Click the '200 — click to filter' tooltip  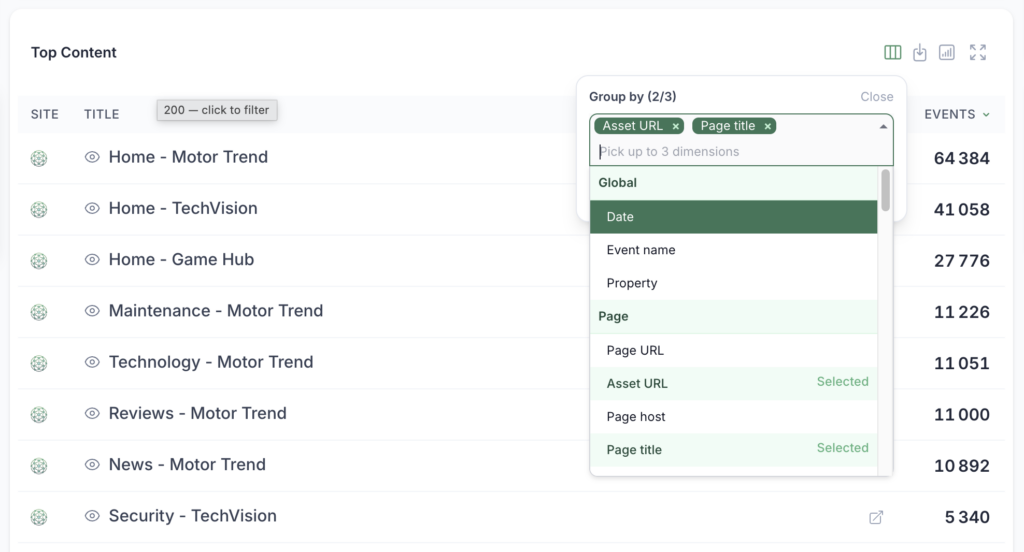point(217,110)
